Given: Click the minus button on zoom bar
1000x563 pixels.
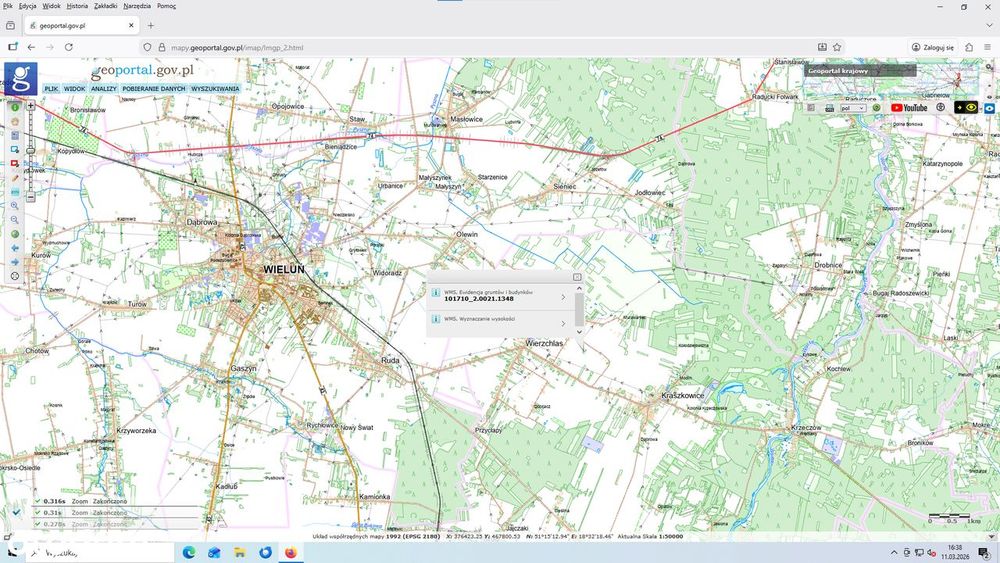Looking at the screenshot, I should pos(31,197).
